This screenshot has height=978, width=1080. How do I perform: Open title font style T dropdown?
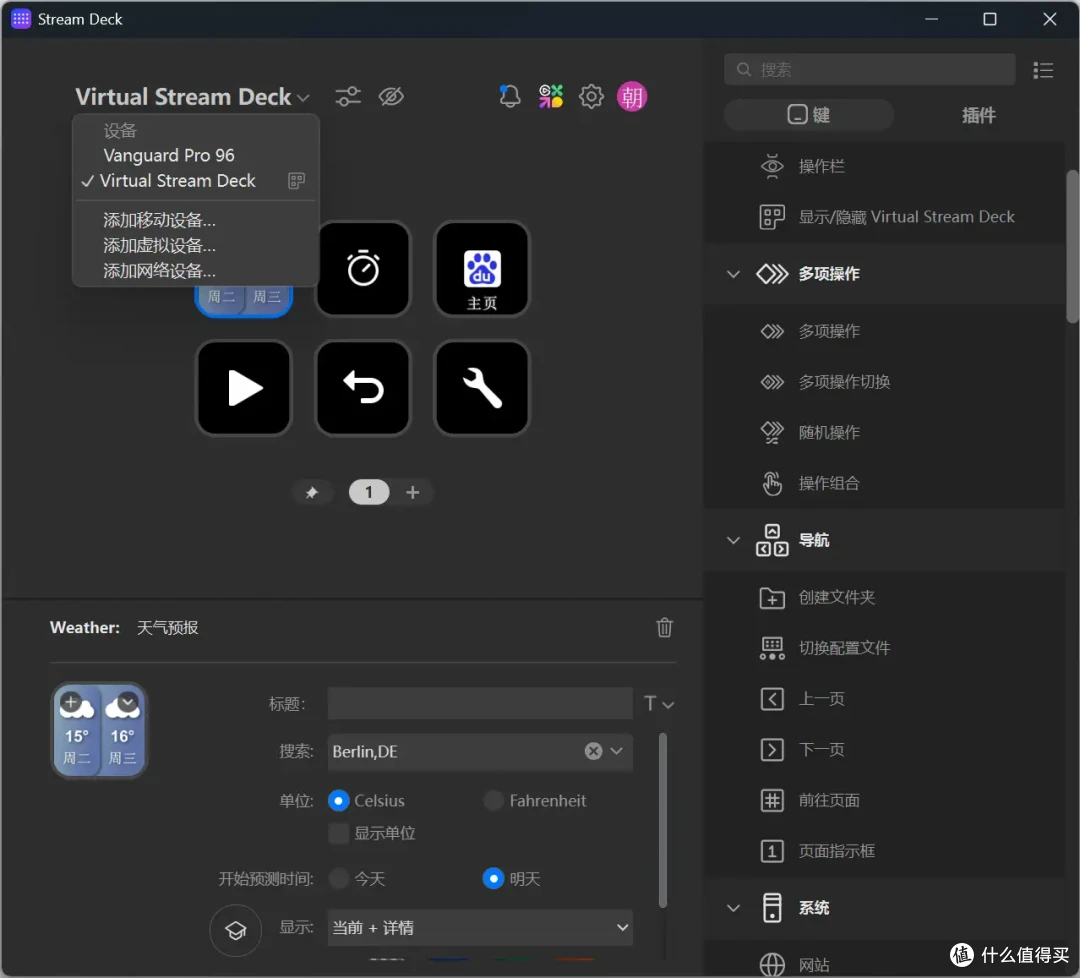658,704
